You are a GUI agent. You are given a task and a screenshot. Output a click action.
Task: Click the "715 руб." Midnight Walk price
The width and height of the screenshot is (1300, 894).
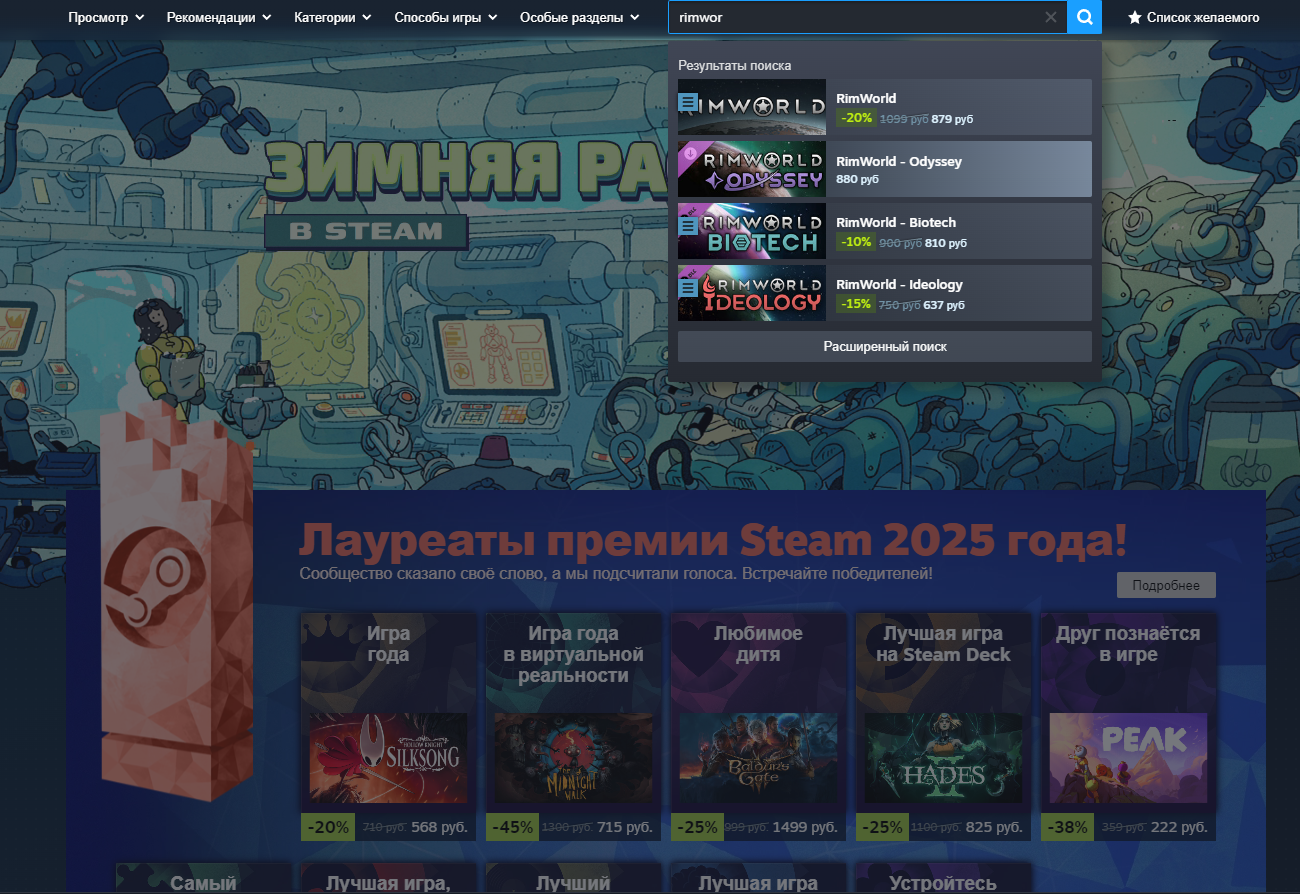click(625, 828)
